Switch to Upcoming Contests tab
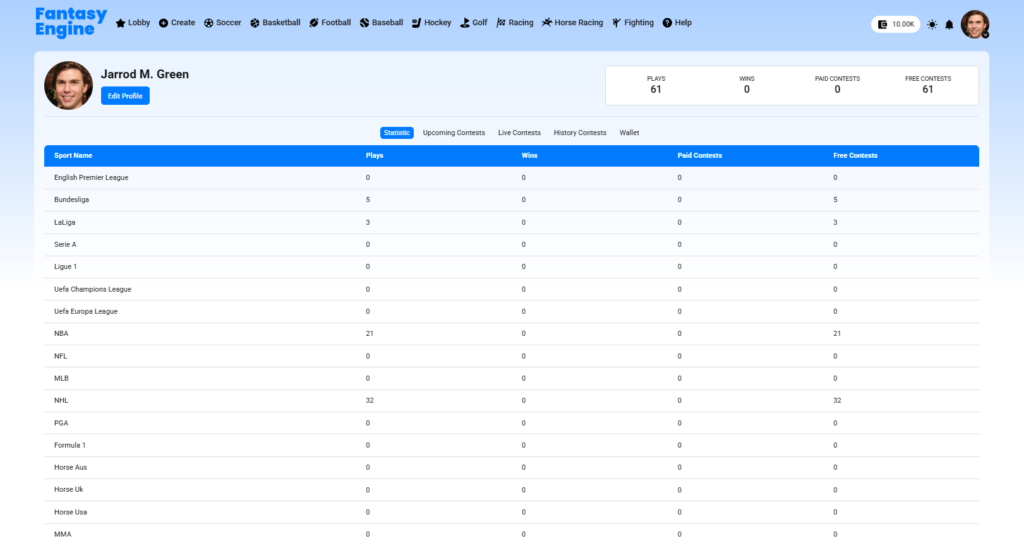 (454, 133)
